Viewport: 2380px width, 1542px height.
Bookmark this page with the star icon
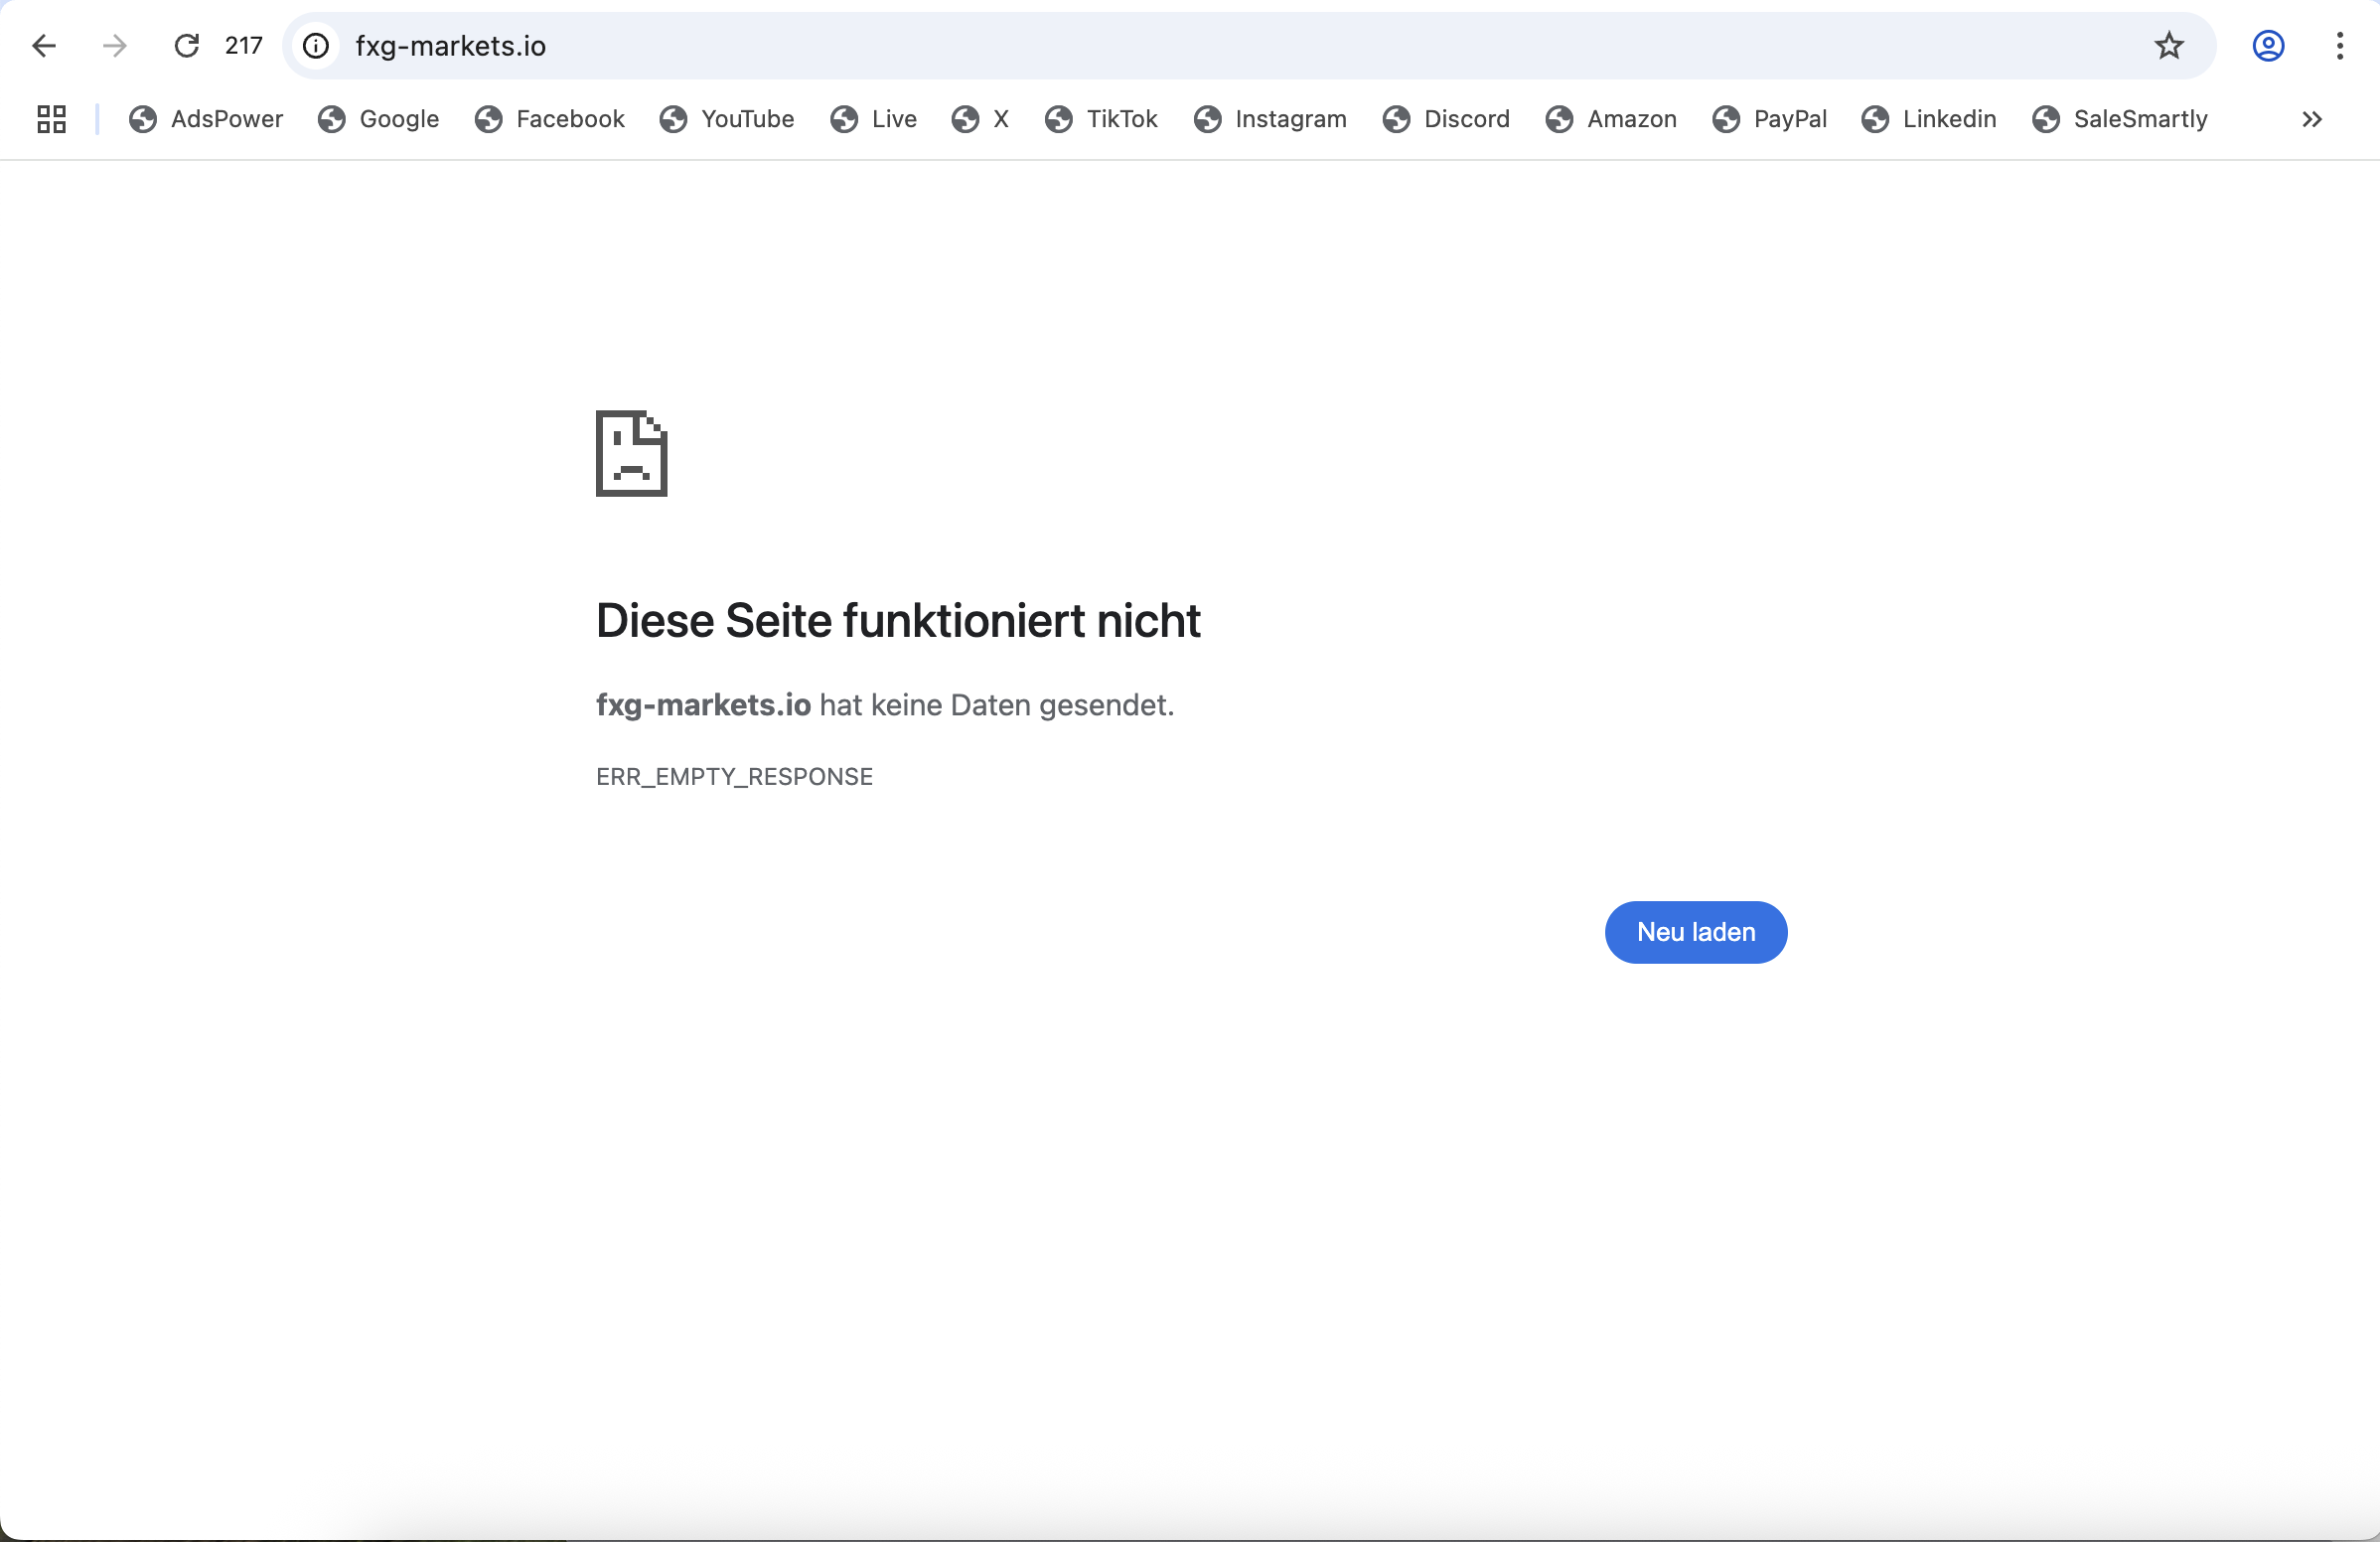pyautogui.click(x=2168, y=46)
